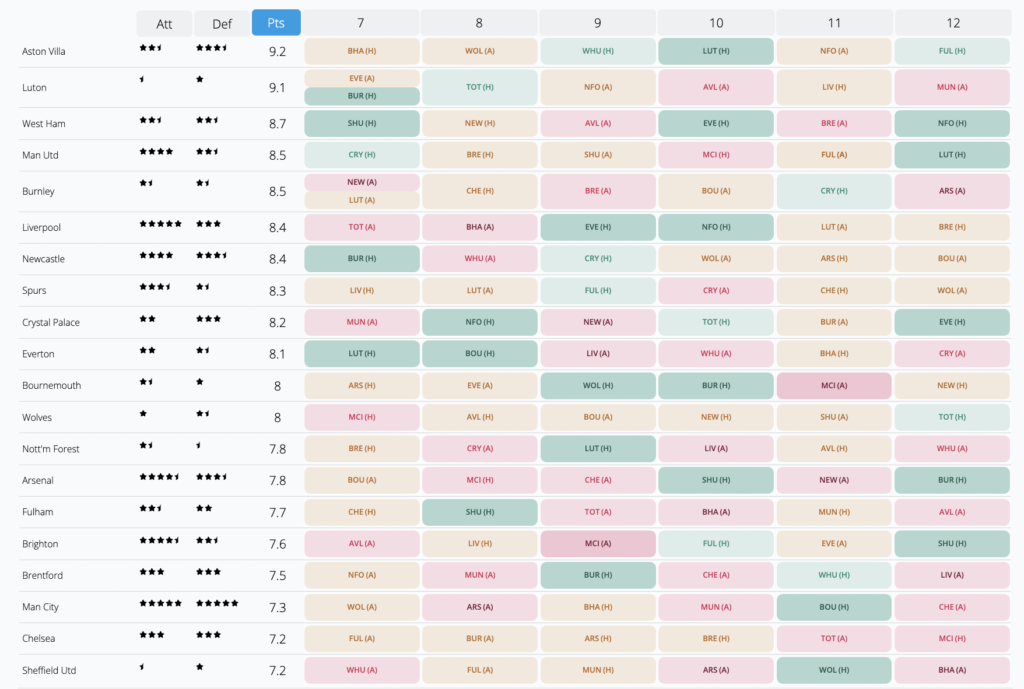Select the highlighted Pts column header

276,22
